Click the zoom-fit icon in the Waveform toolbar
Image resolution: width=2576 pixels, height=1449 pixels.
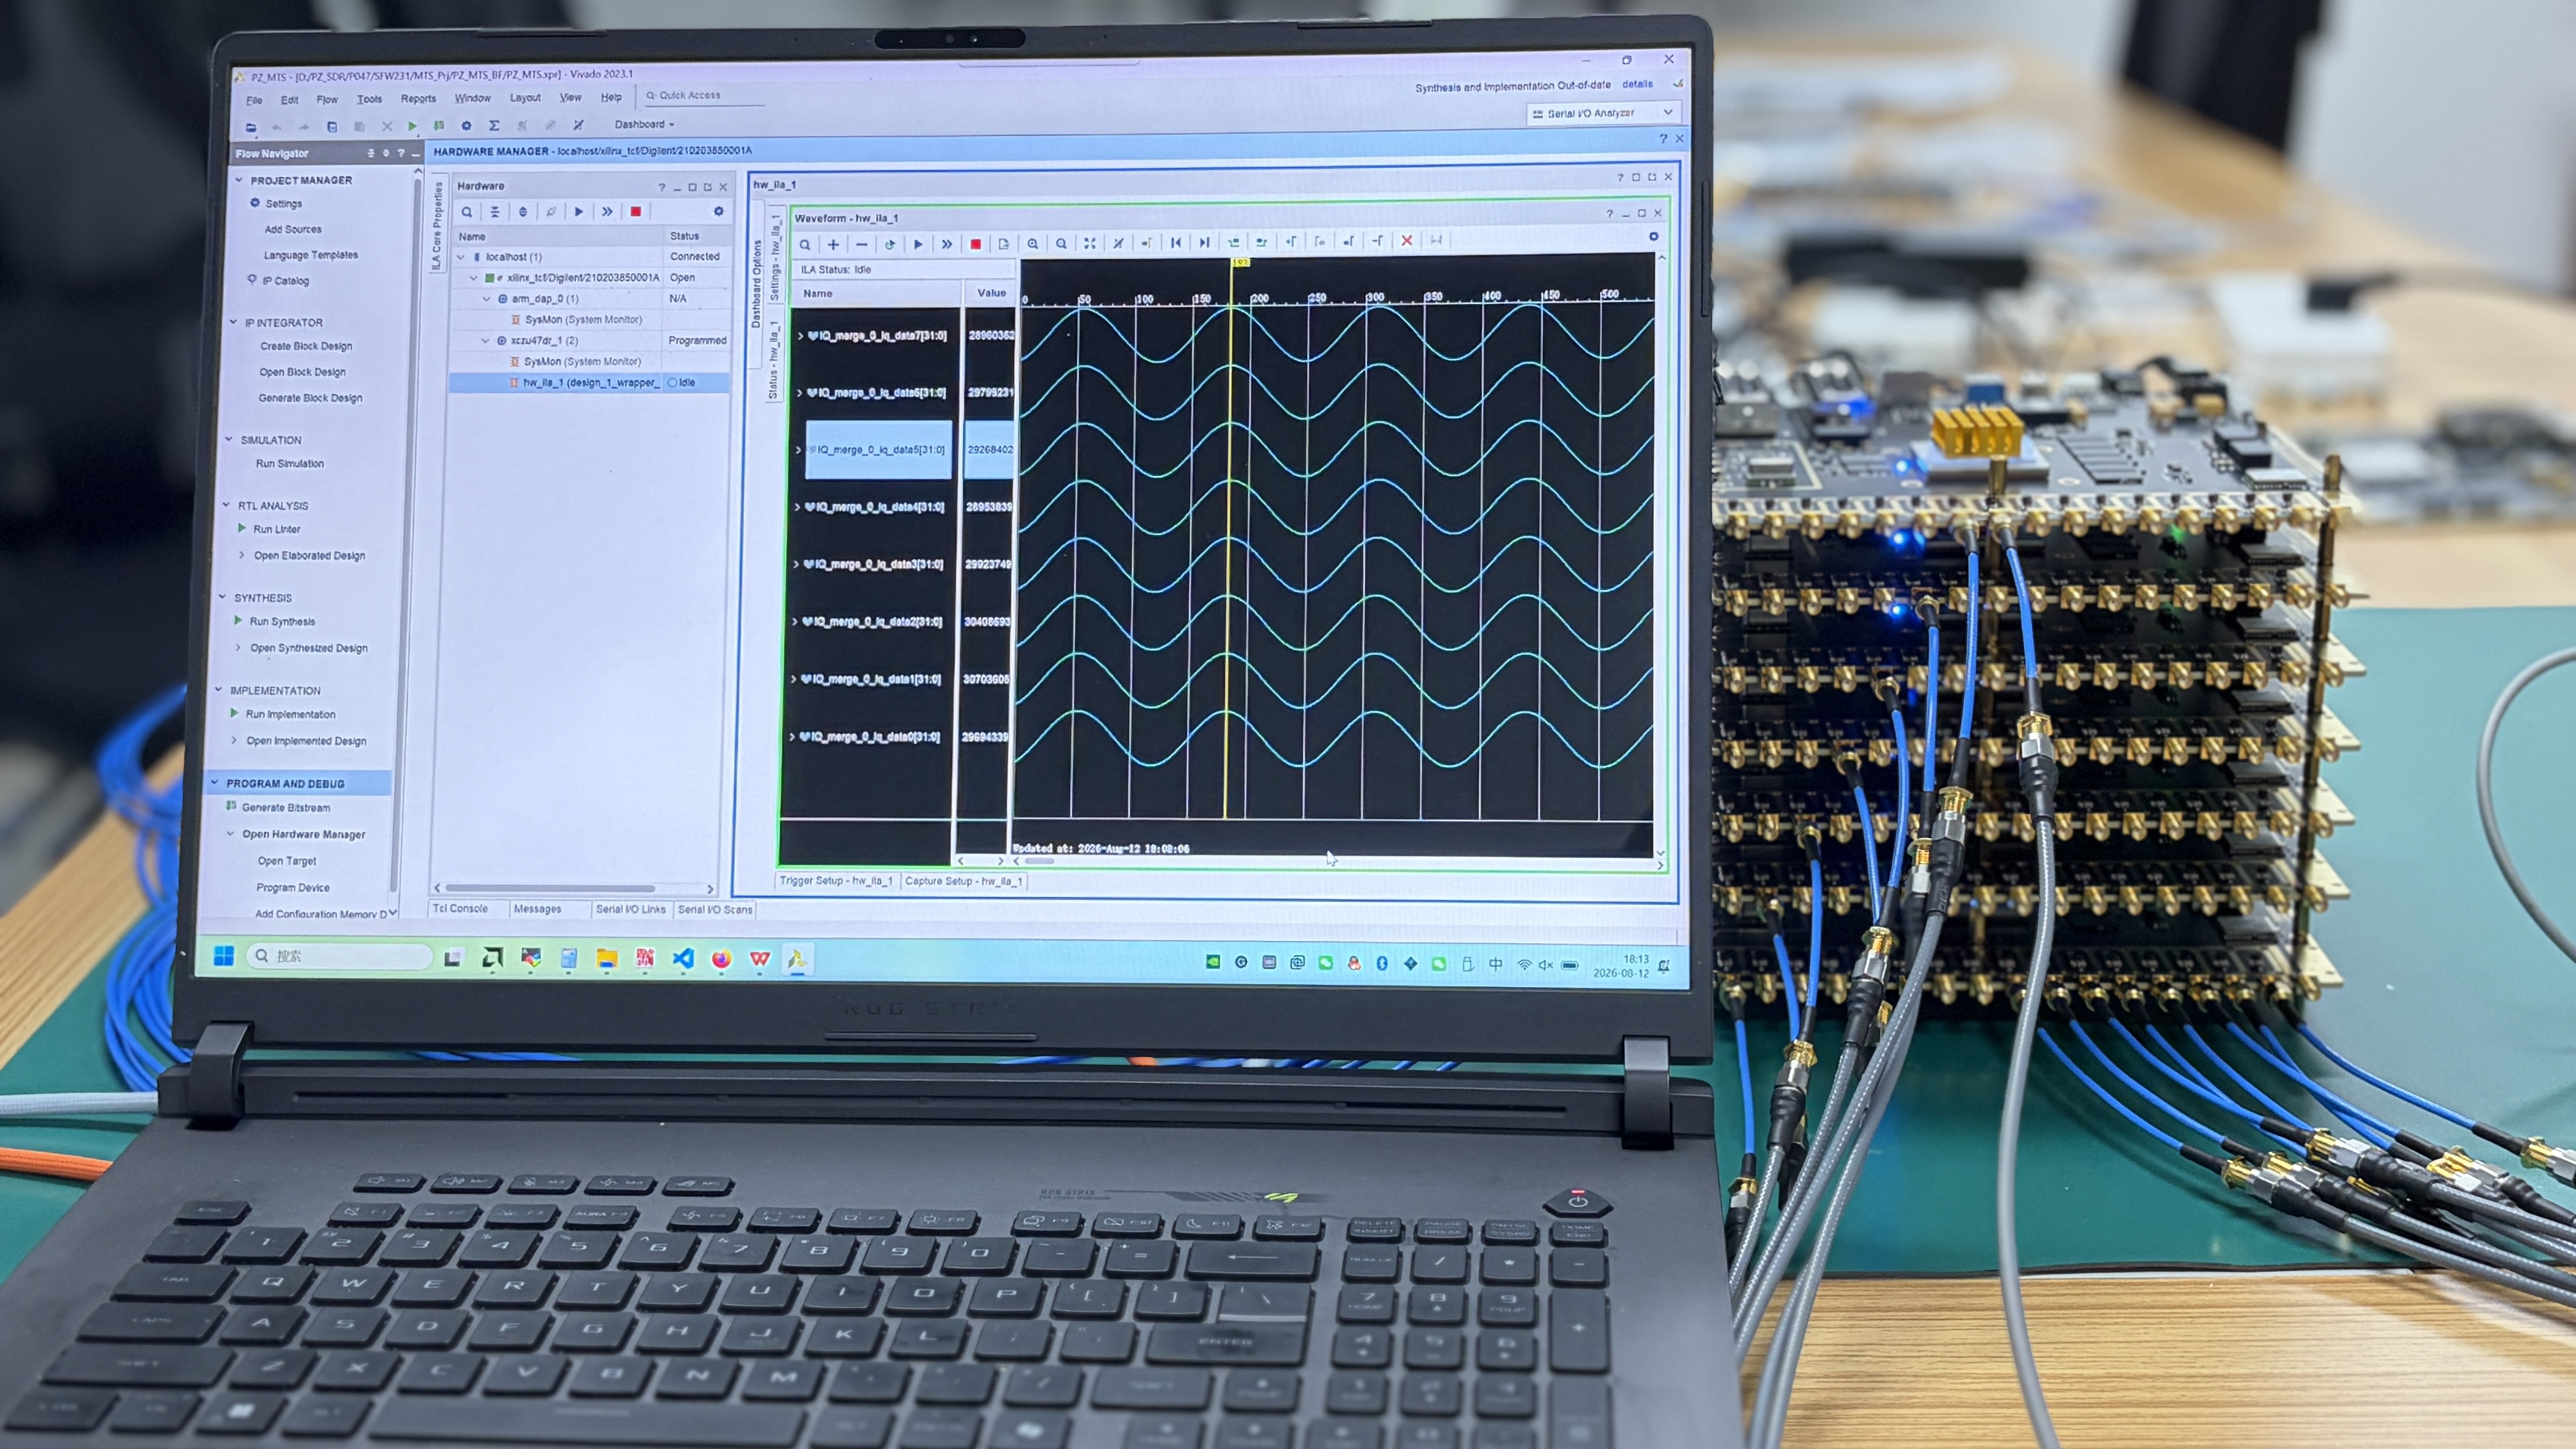1090,243
